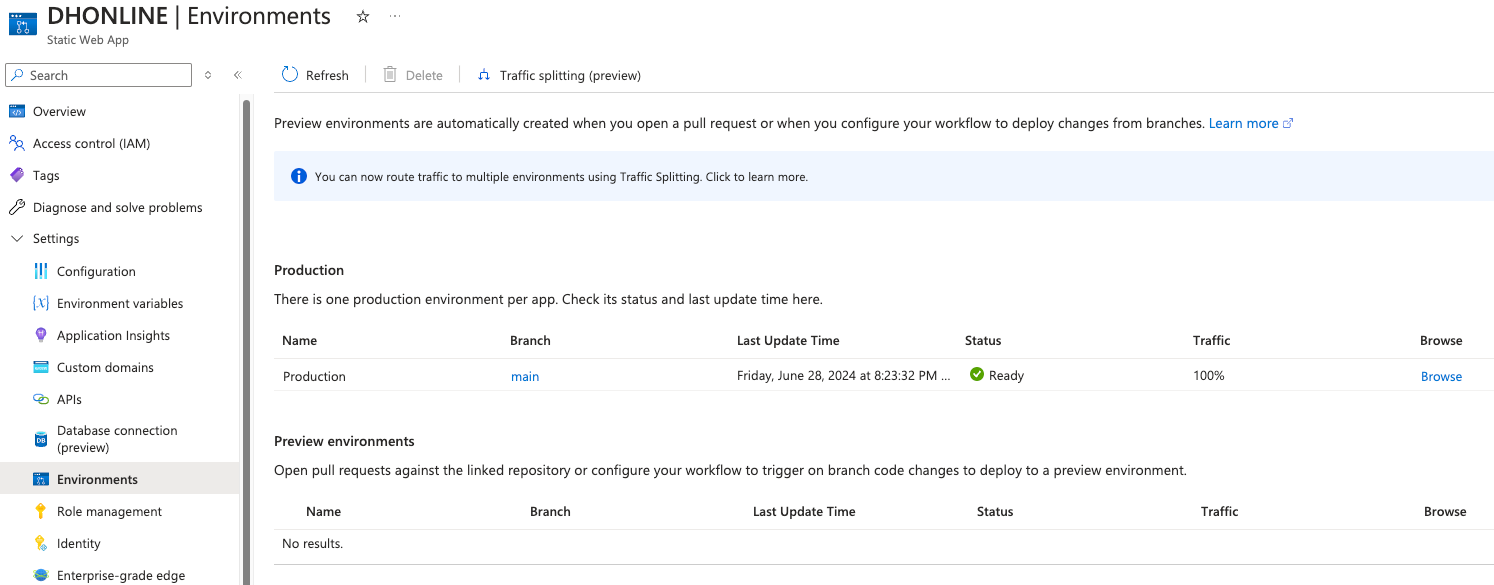Click the Ready status text
1494x585 pixels.
pos(1006,376)
